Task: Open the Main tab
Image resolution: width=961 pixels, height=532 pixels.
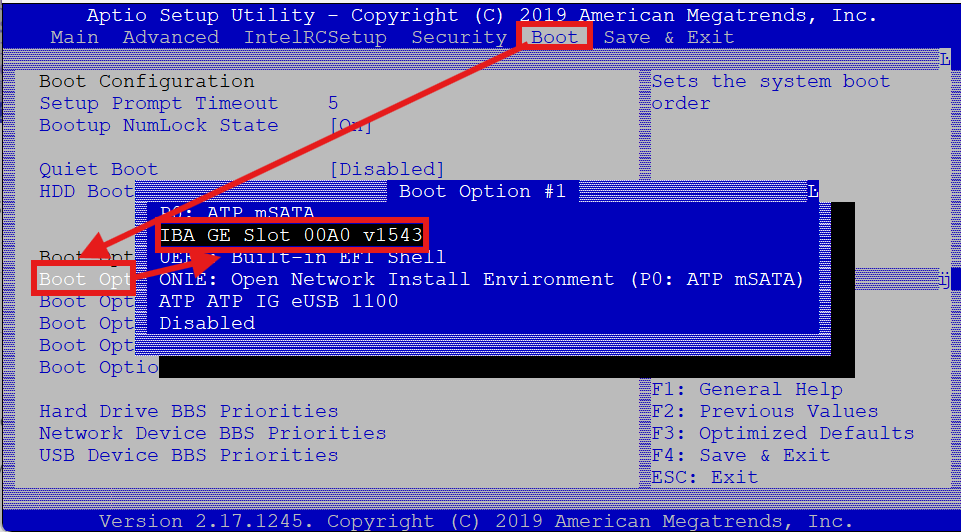Action: click(74, 37)
